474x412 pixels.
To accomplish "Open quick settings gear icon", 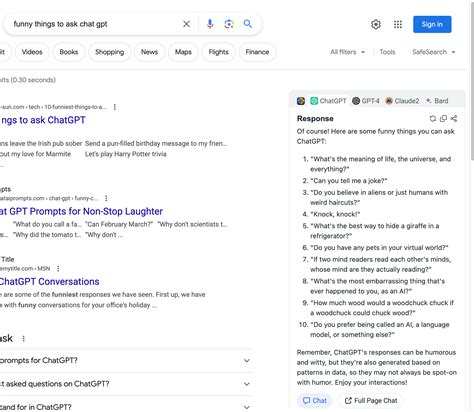I will click(x=376, y=24).
